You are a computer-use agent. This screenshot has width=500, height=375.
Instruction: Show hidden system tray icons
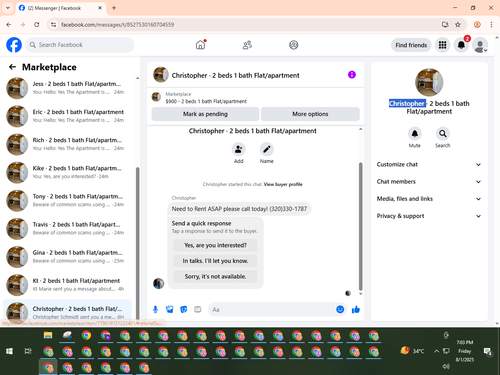[436, 351]
